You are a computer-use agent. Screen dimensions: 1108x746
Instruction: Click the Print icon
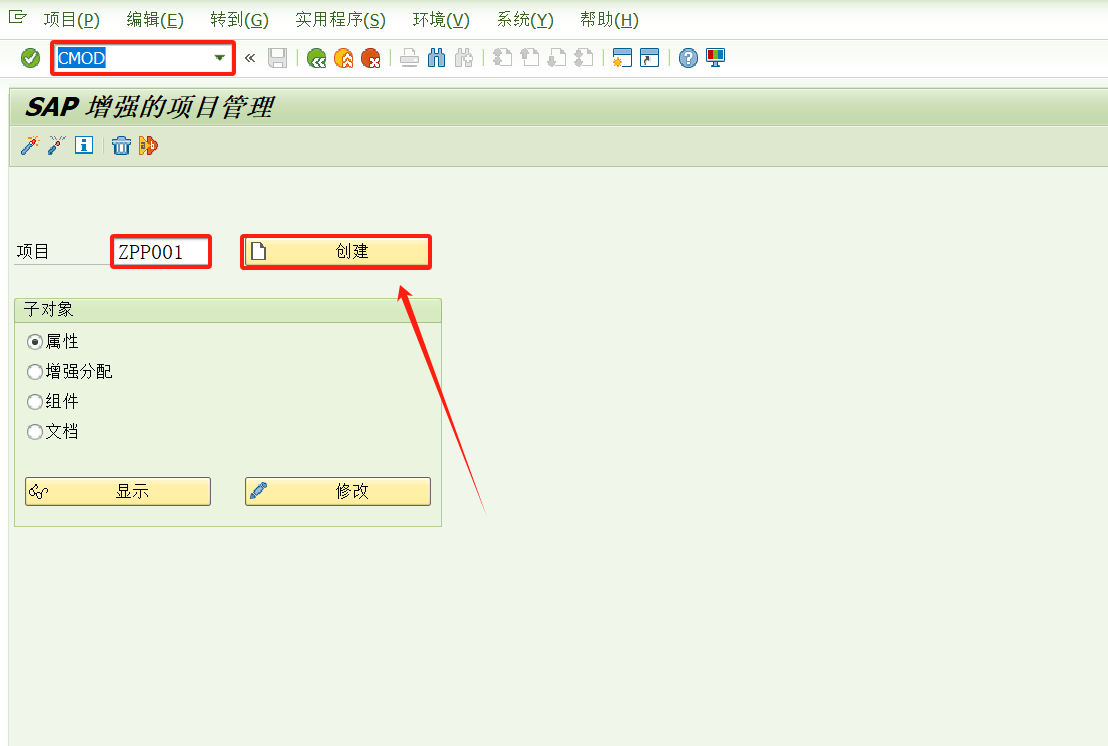tap(409, 58)
